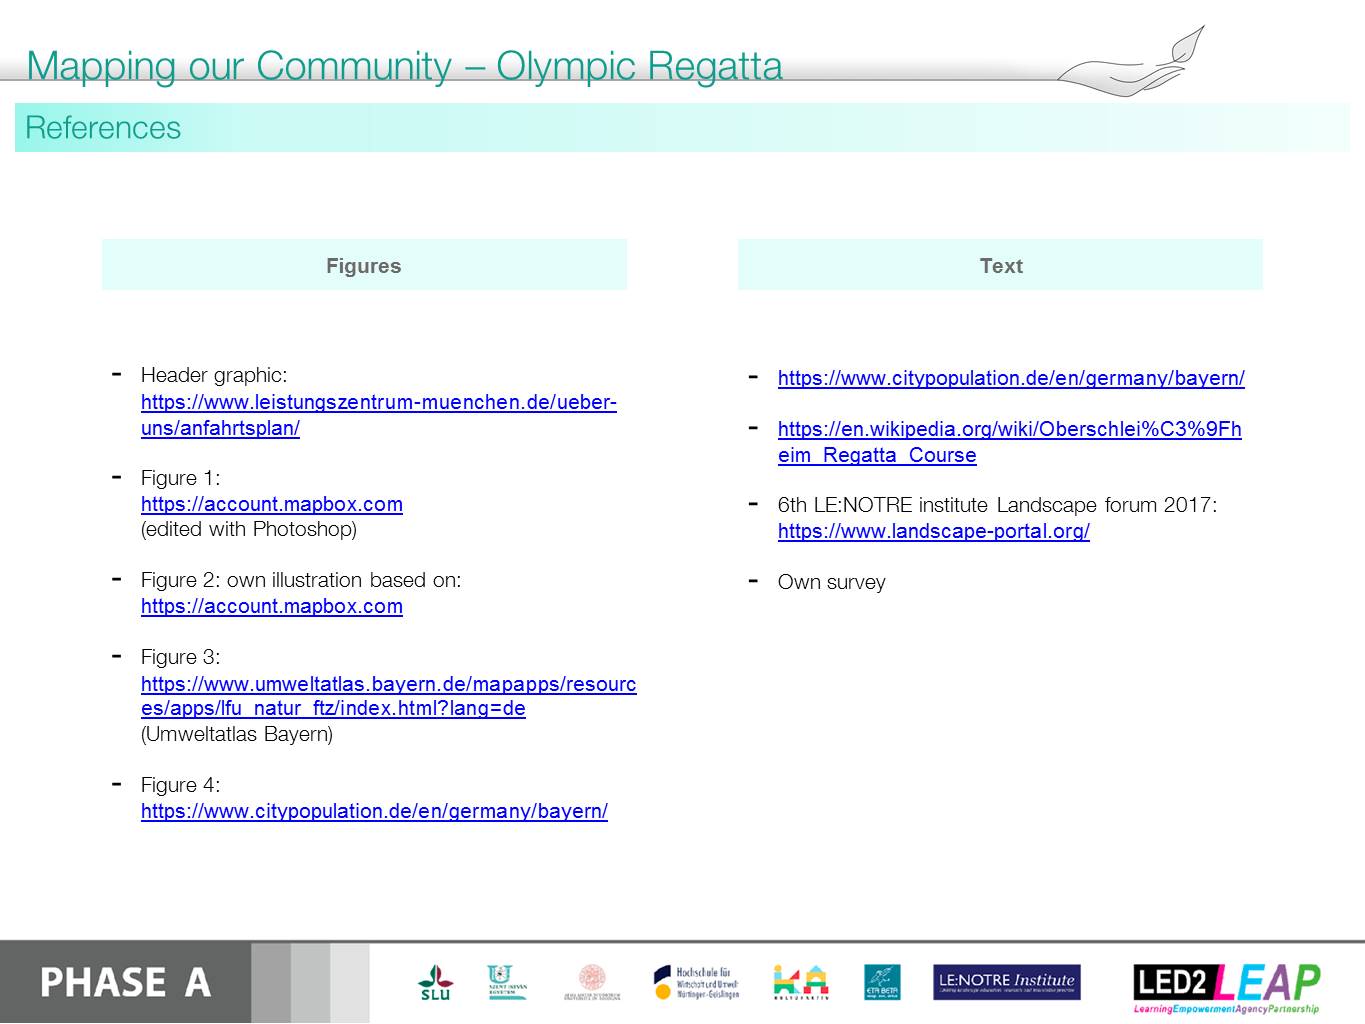
Task: Click the 'Figures' column heading
Action: pyautogui.click(x=364, y=265)
